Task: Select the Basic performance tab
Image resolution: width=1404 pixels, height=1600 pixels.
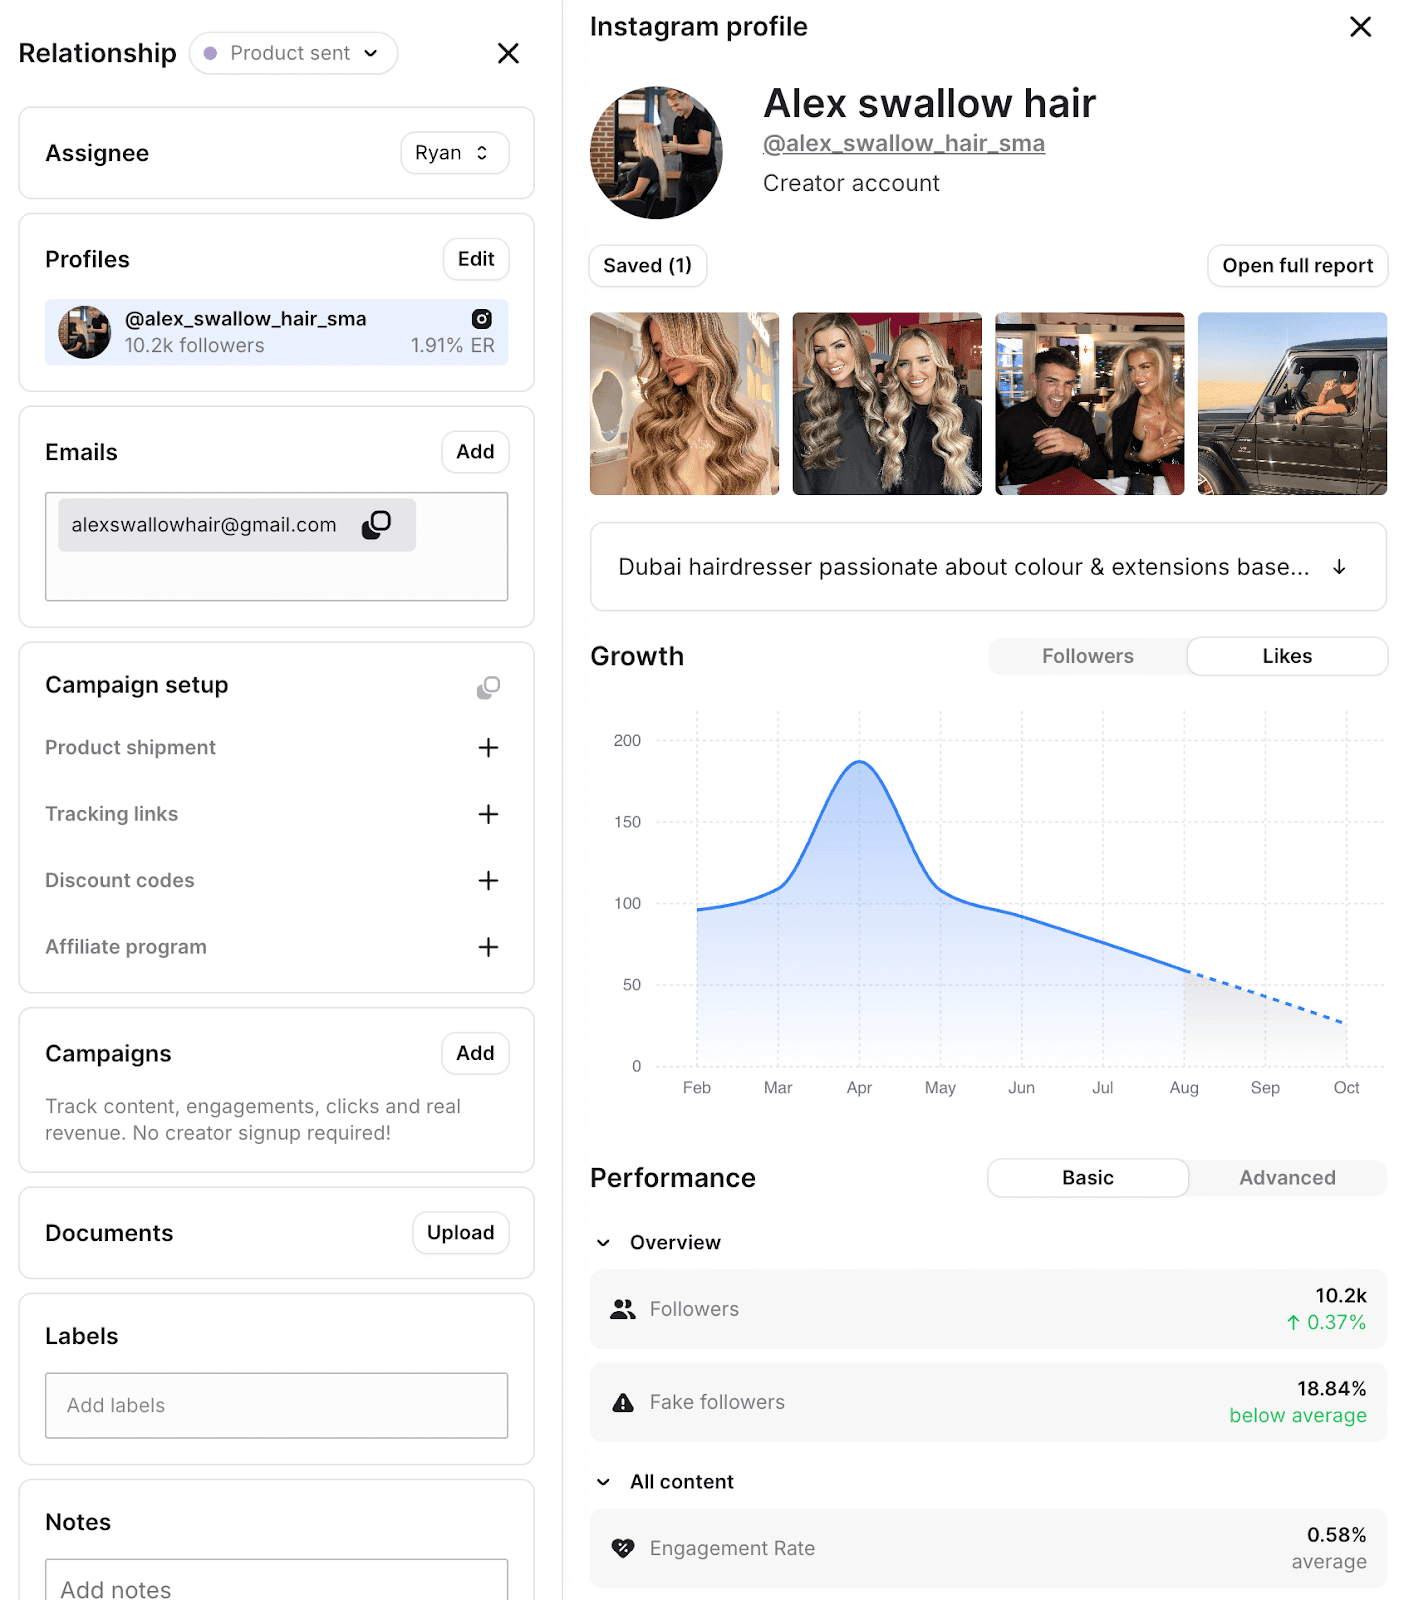Action: tap(1088, 1178)
